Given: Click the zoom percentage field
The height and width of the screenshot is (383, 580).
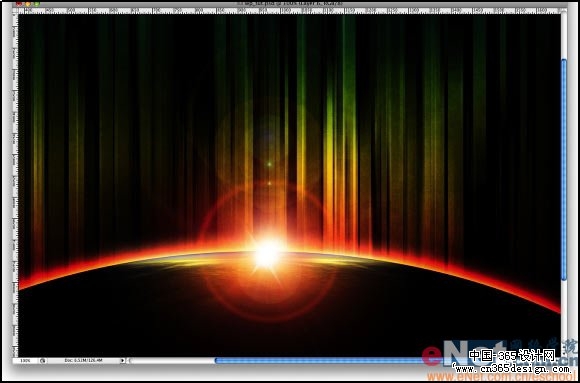Looking at the screenshot, I should tap(25, 360).
